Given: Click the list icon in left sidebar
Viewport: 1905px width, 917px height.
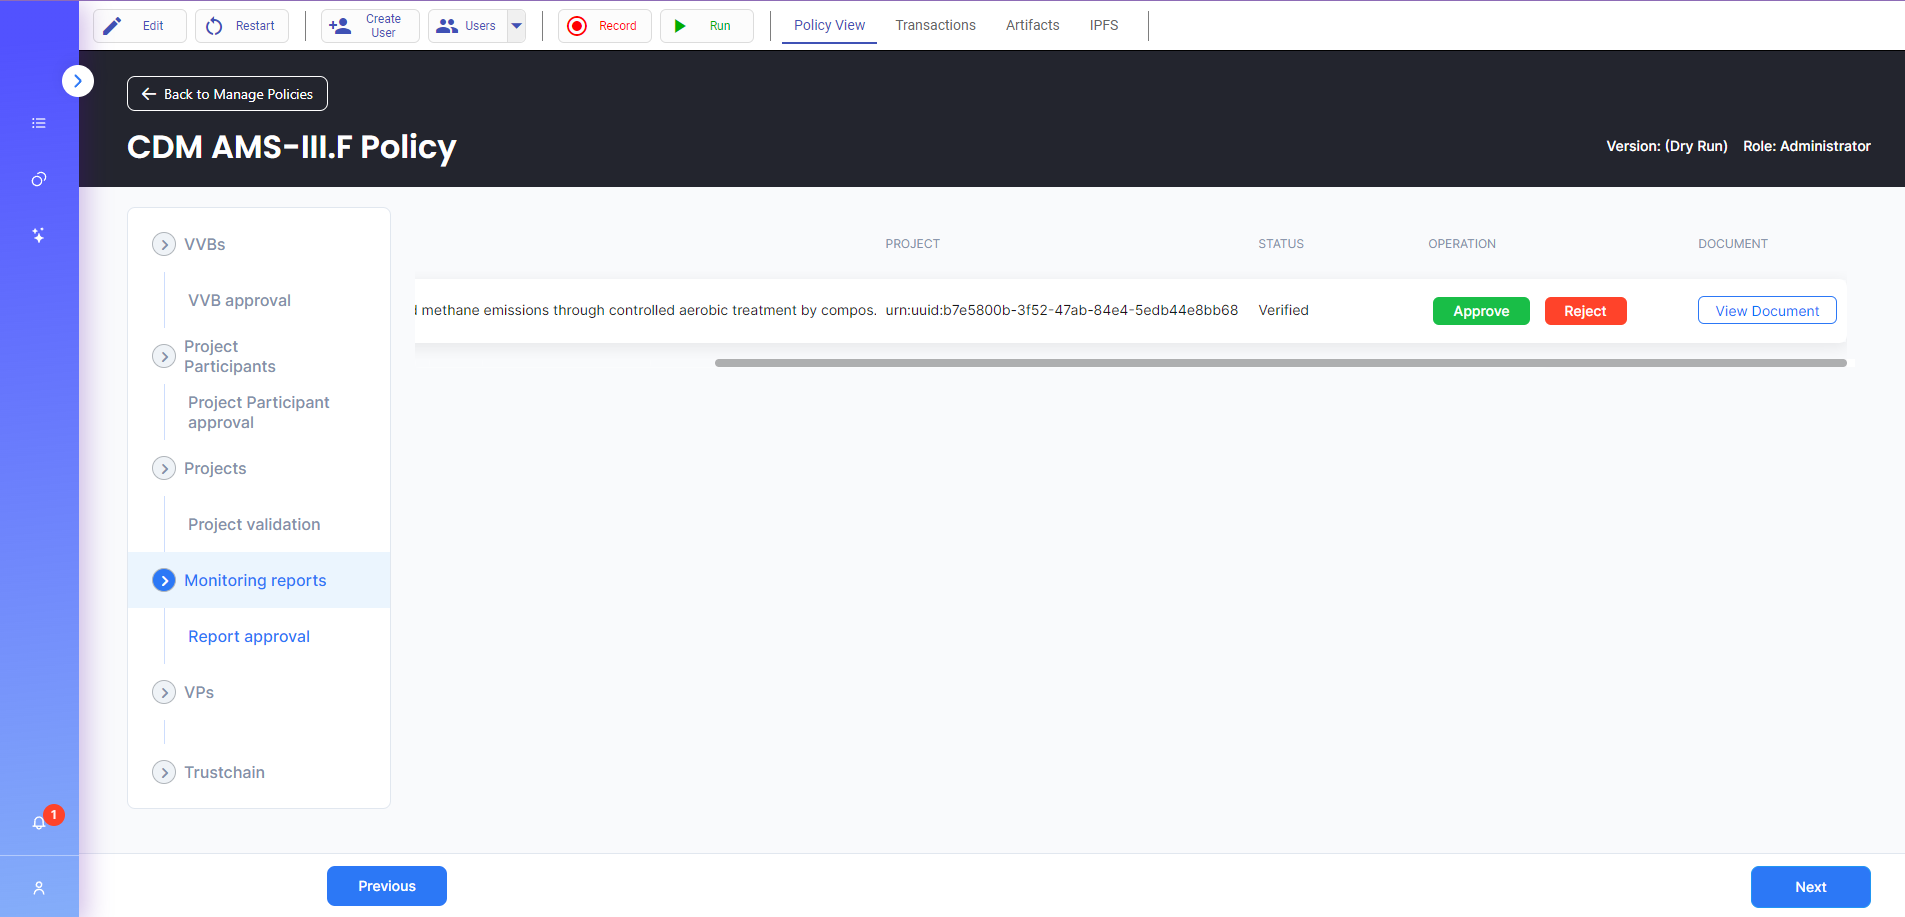Looking at the screenshot, I should tap(39, 123).
